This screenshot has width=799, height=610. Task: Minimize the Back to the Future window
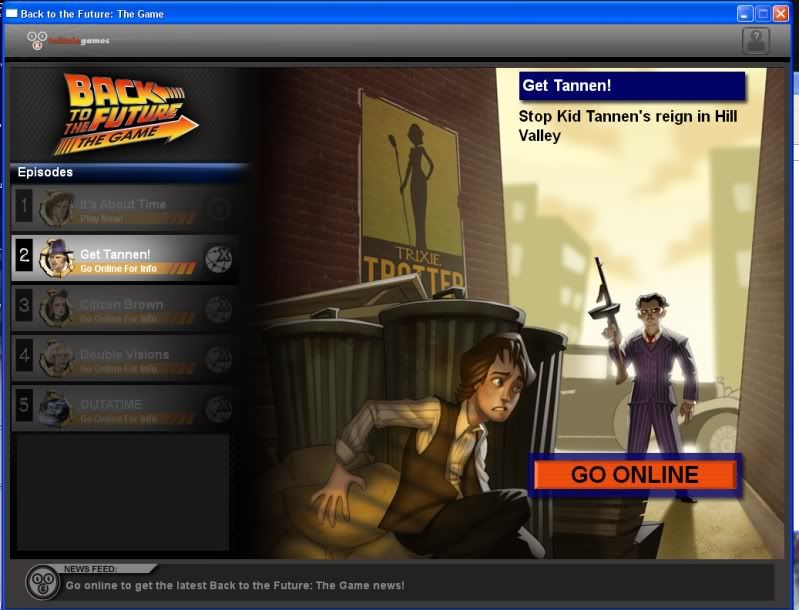point(745,14)
